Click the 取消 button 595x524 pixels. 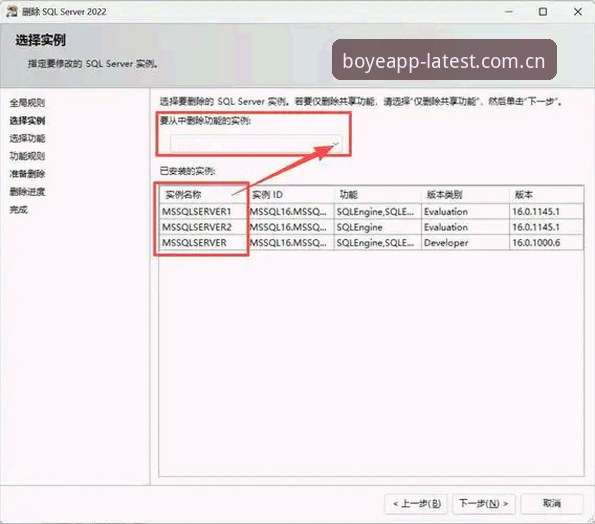coord(552,504)
